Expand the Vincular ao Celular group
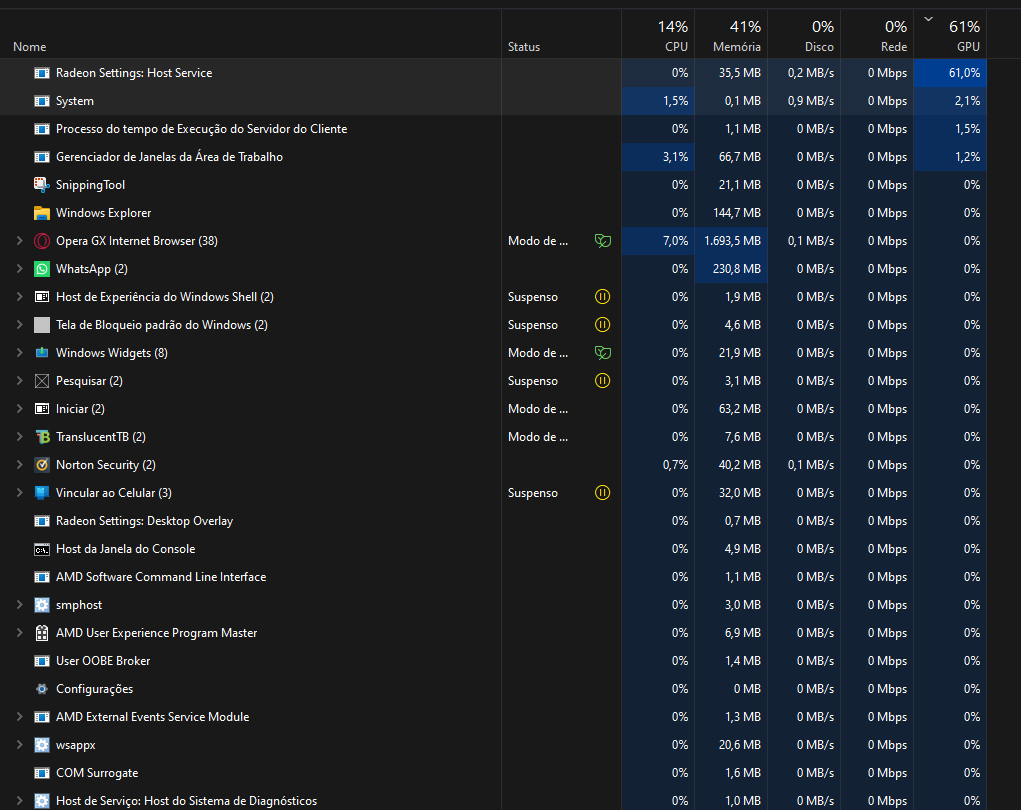 tap(20, 493)
